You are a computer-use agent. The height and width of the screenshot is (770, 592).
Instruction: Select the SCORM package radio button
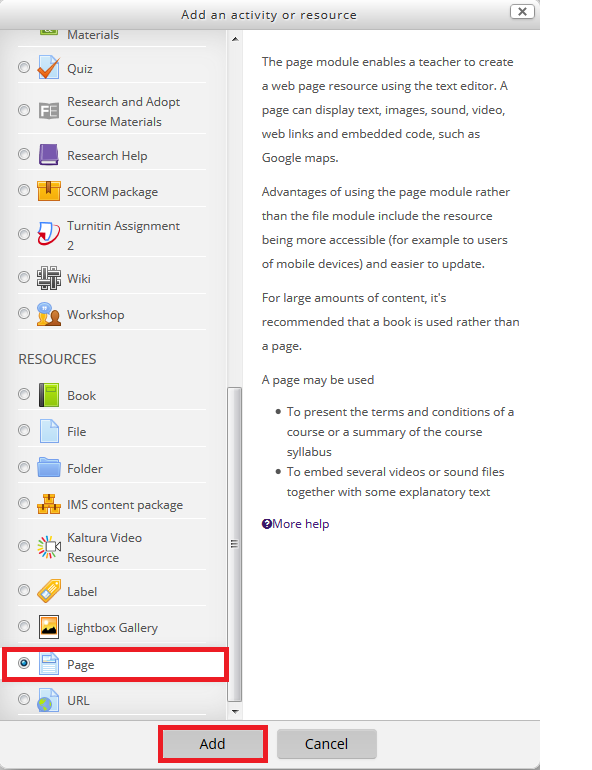[24, 190]
